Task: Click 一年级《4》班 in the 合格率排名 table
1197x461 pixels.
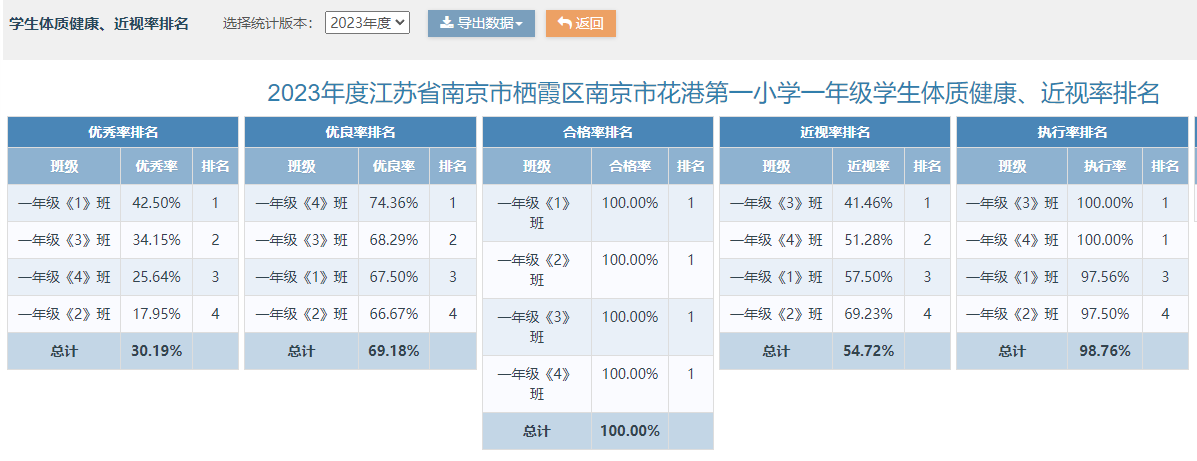Action: tap(537, 385)
